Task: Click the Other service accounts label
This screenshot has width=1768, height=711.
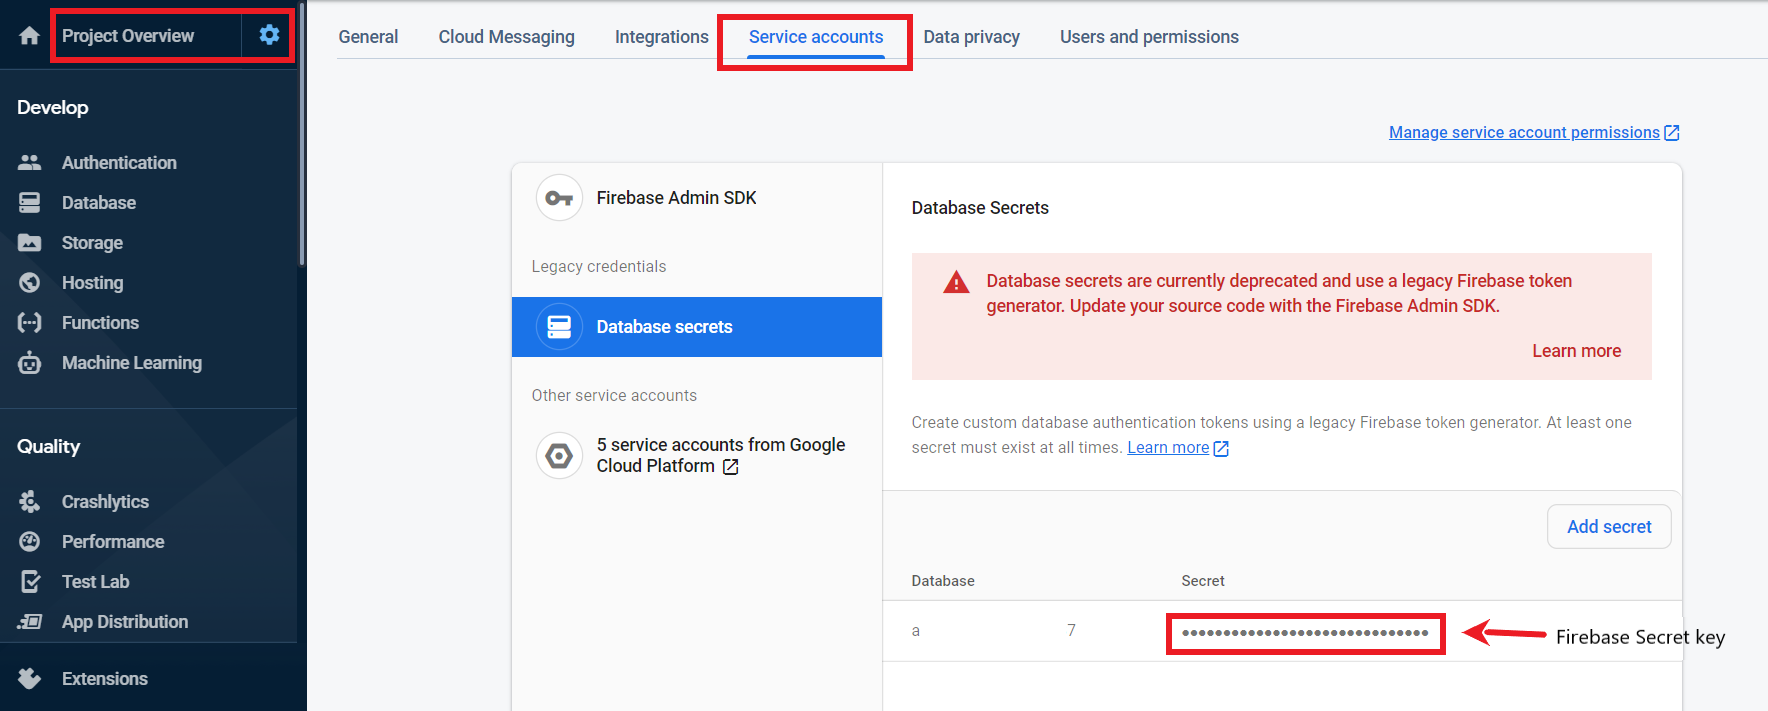Action: (614, 395)
